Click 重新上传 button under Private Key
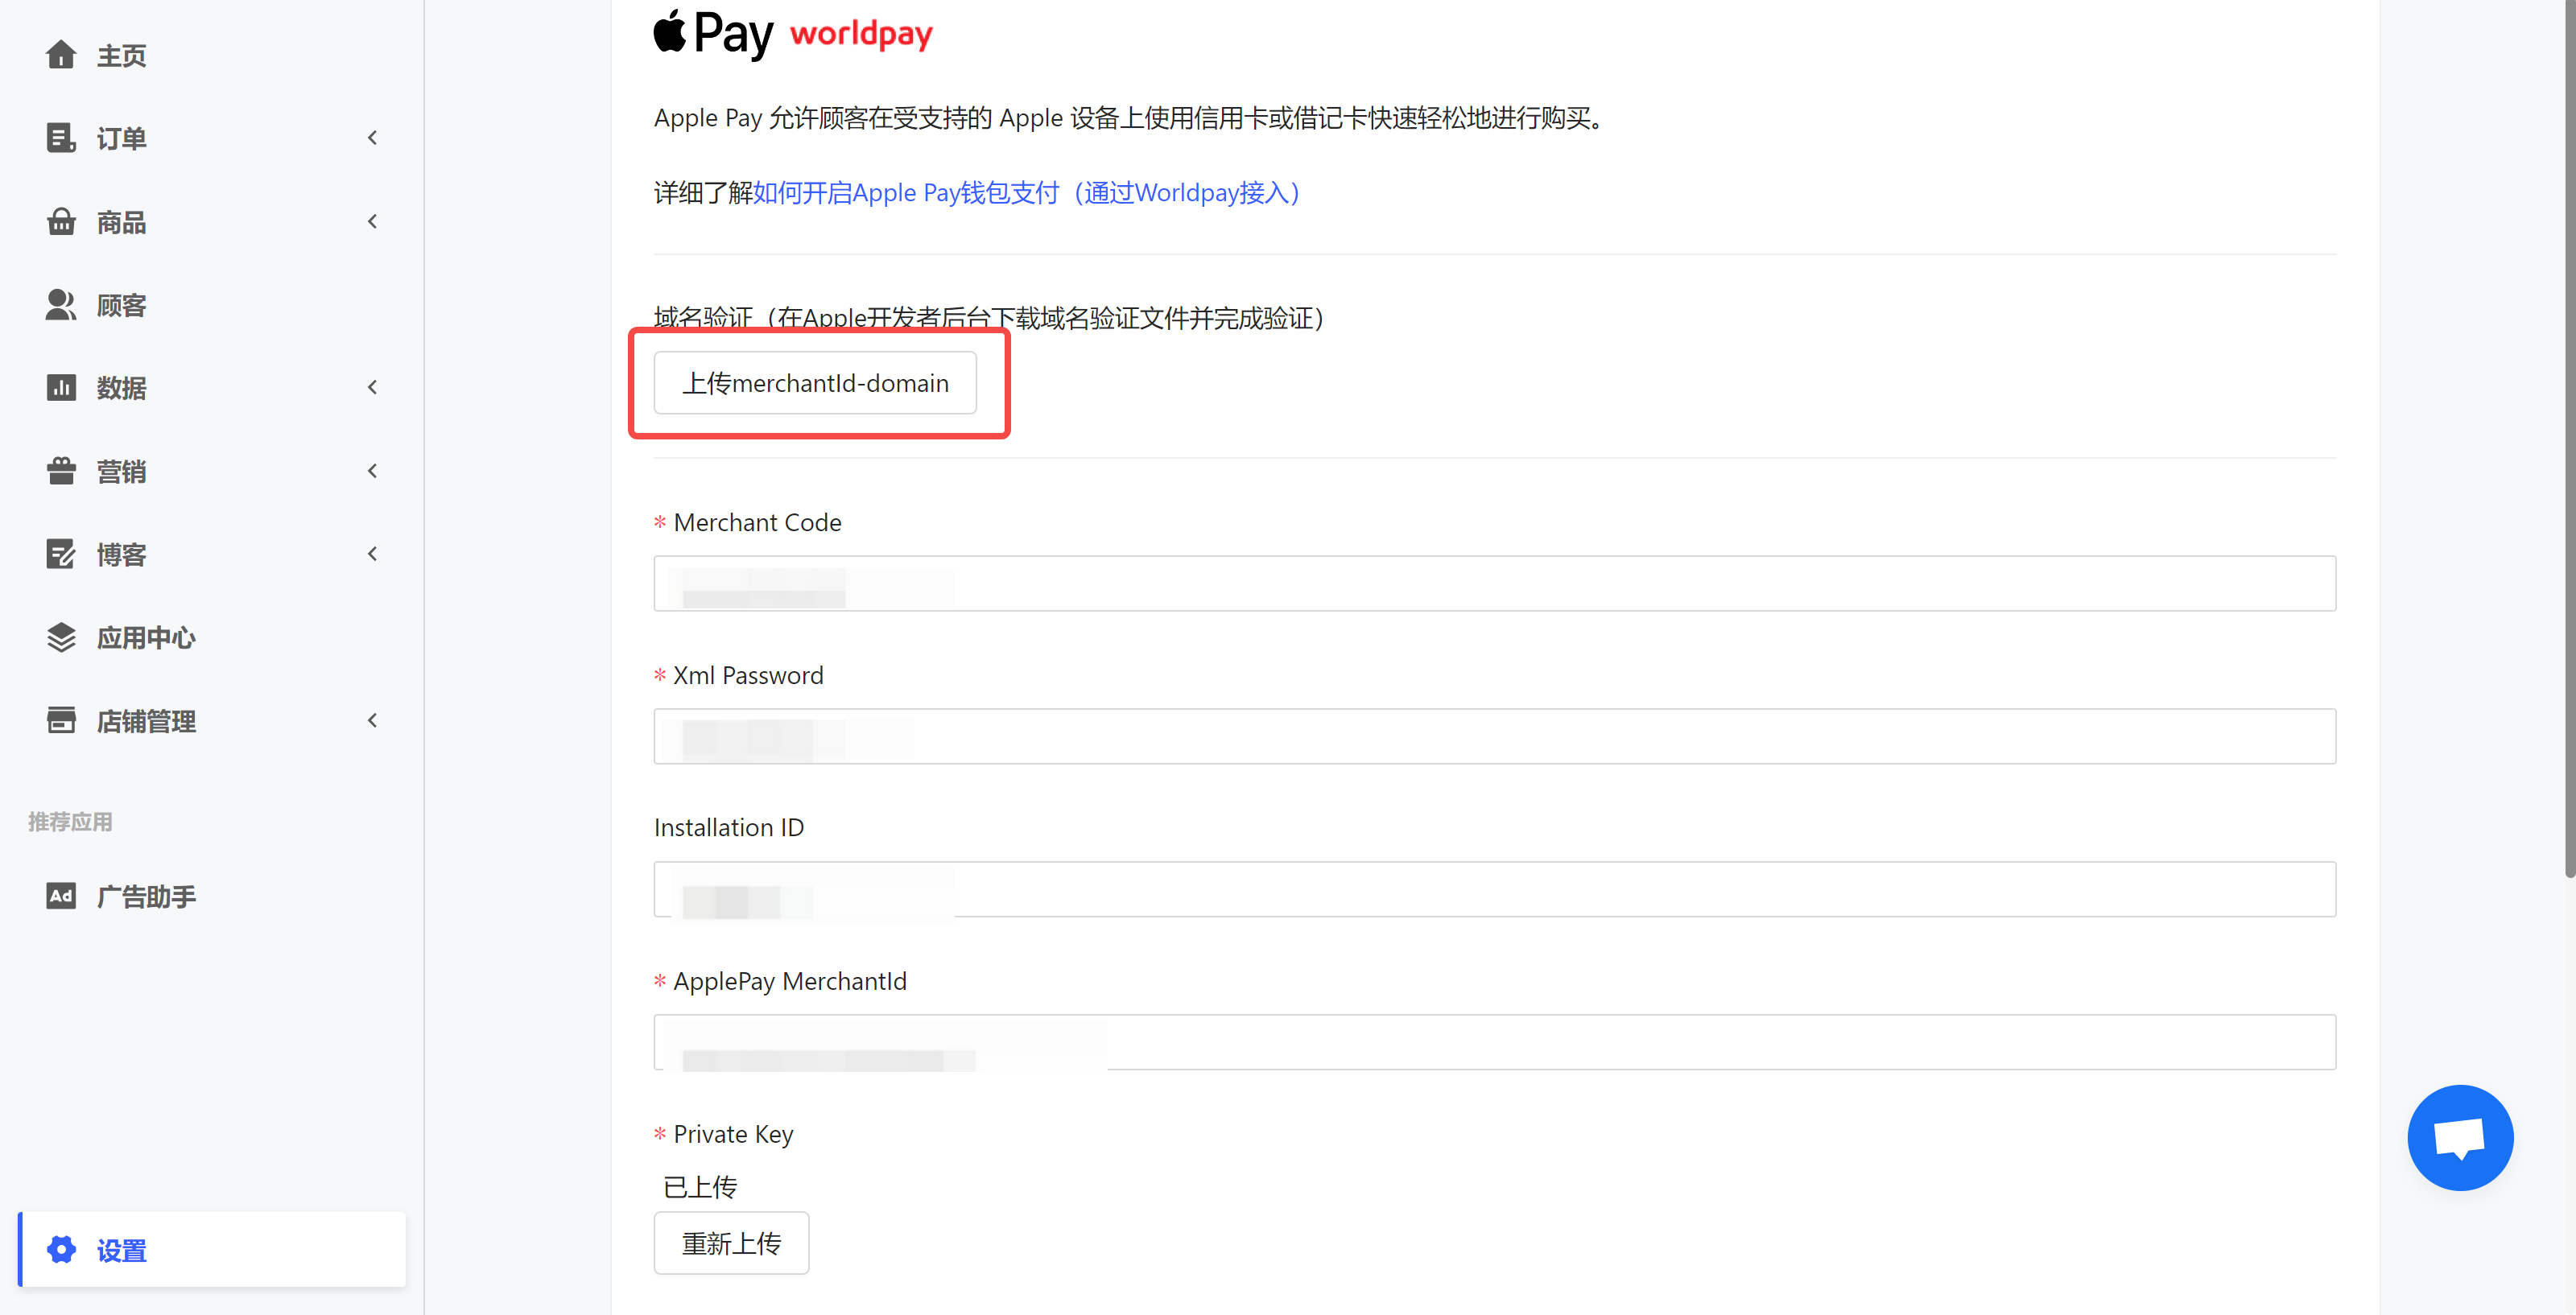Image resolution: width=2576 pixels, height=1315 pixels. (x=731, y=1243)
